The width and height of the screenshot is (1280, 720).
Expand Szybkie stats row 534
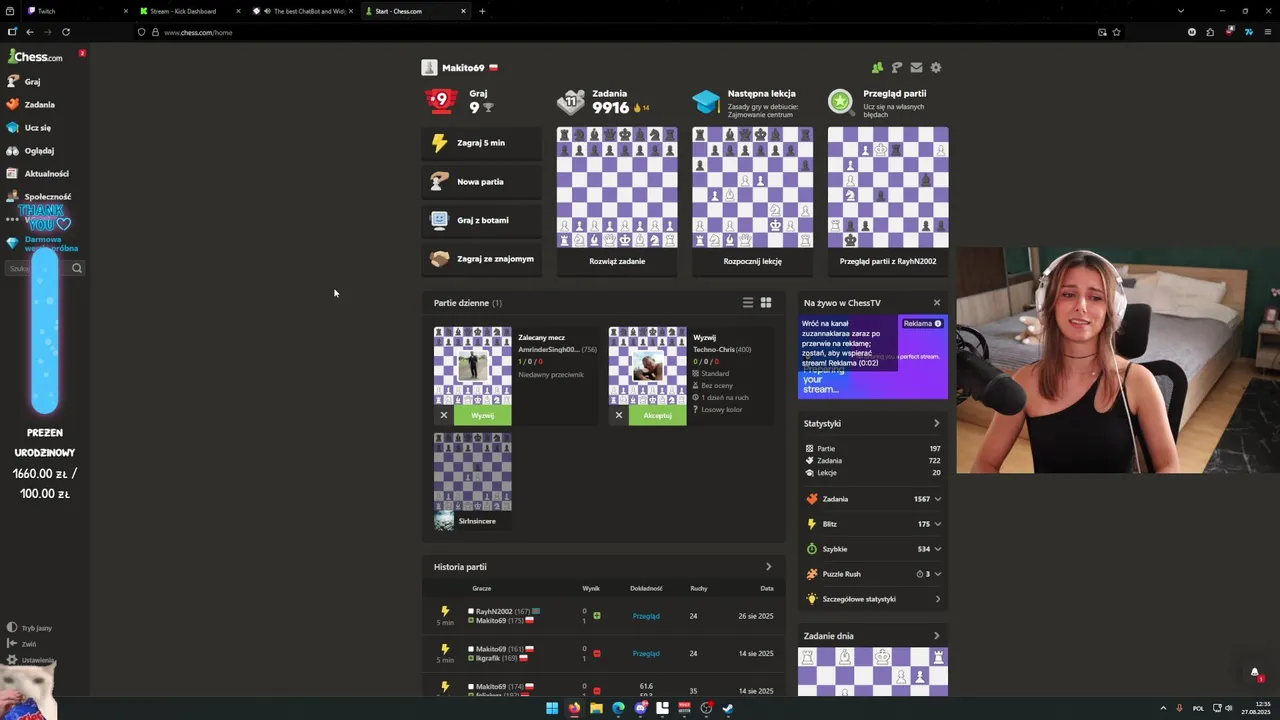873,549
